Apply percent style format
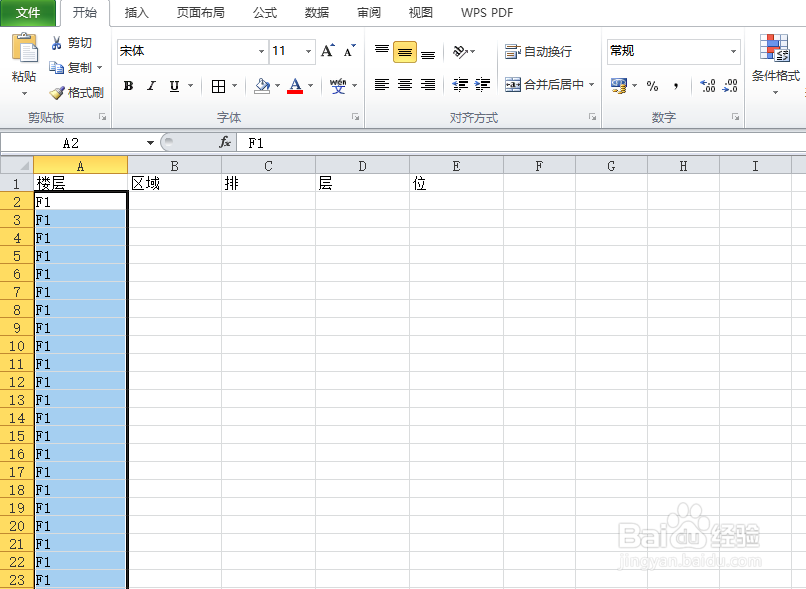Image resolution: width=806 pixels, height=589 pixels. 652,86
